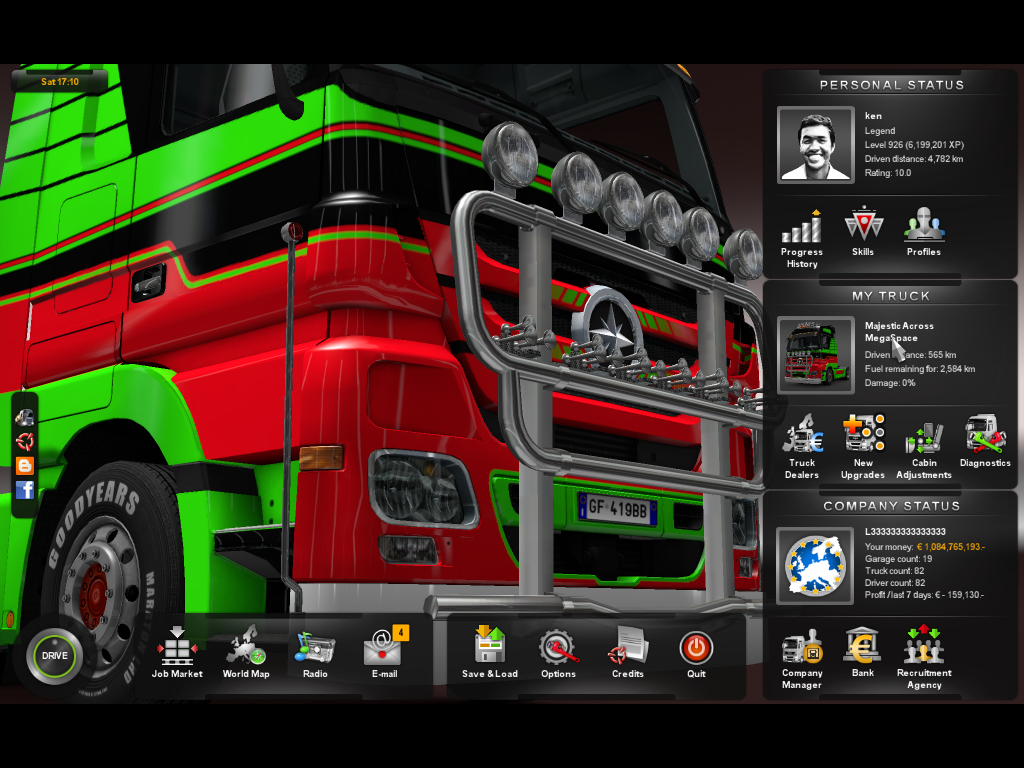Open New Upgrades shop

863,447
